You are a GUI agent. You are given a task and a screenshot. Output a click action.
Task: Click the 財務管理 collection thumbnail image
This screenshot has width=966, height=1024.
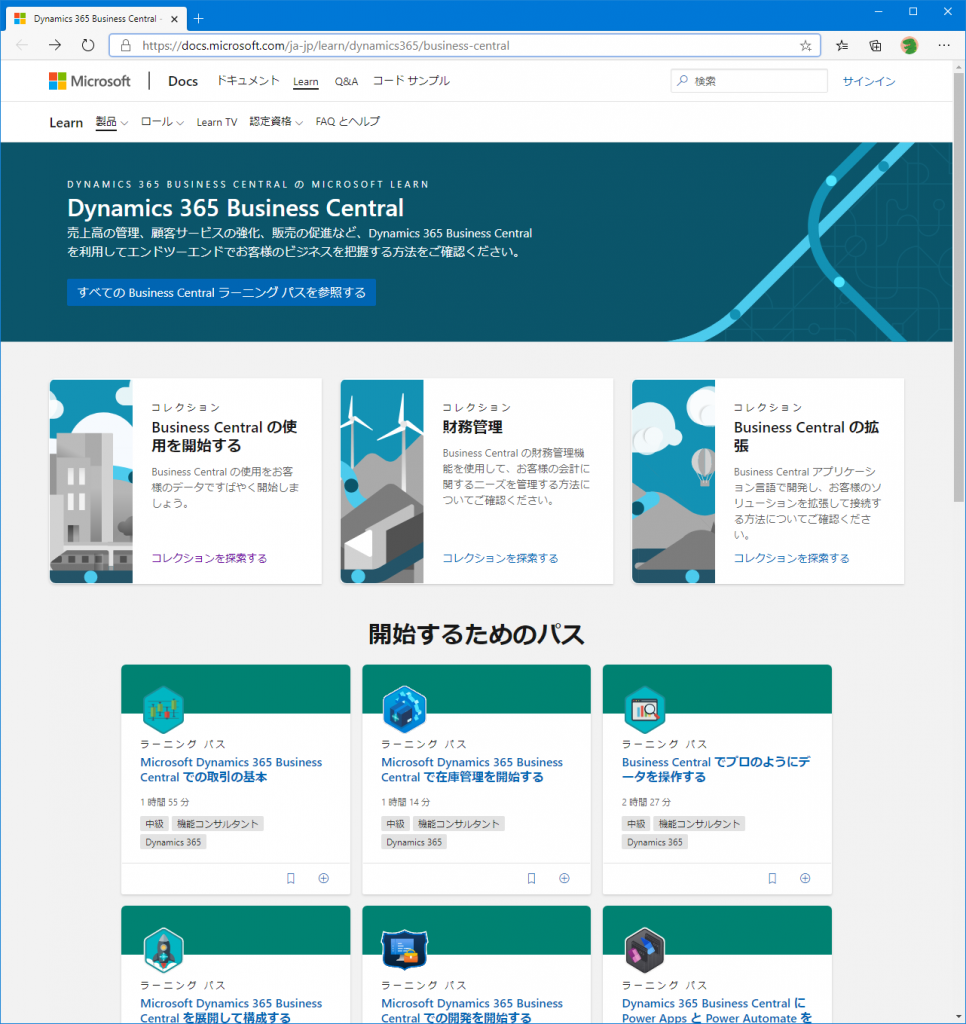click(x=382, y=481)
